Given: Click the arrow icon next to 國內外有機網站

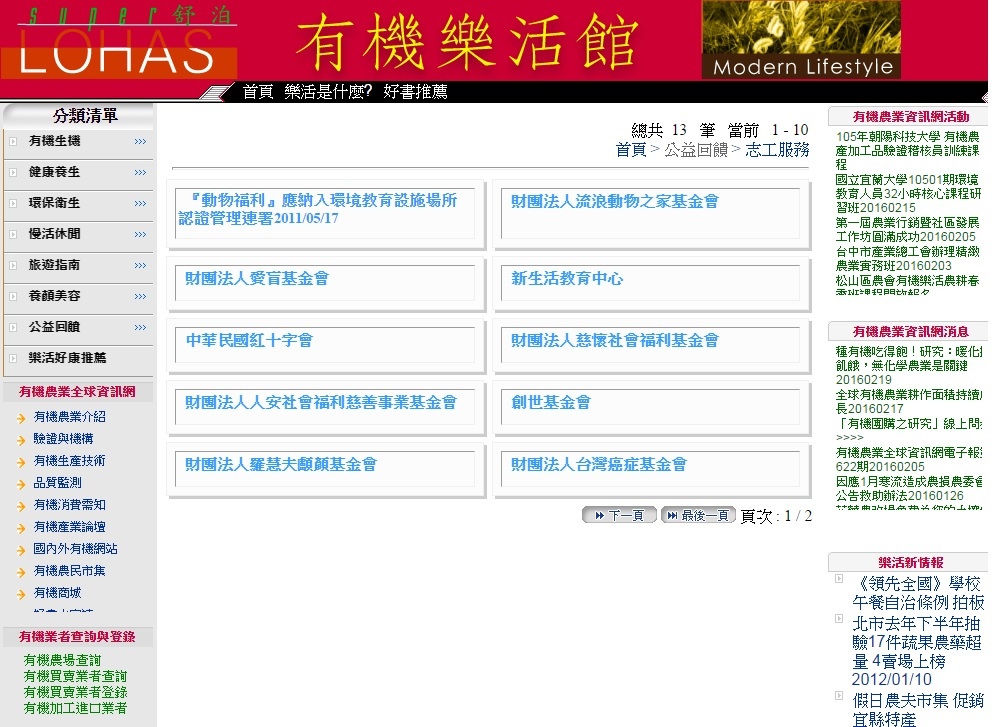Looking at the screenshot, I should (21, 550).
